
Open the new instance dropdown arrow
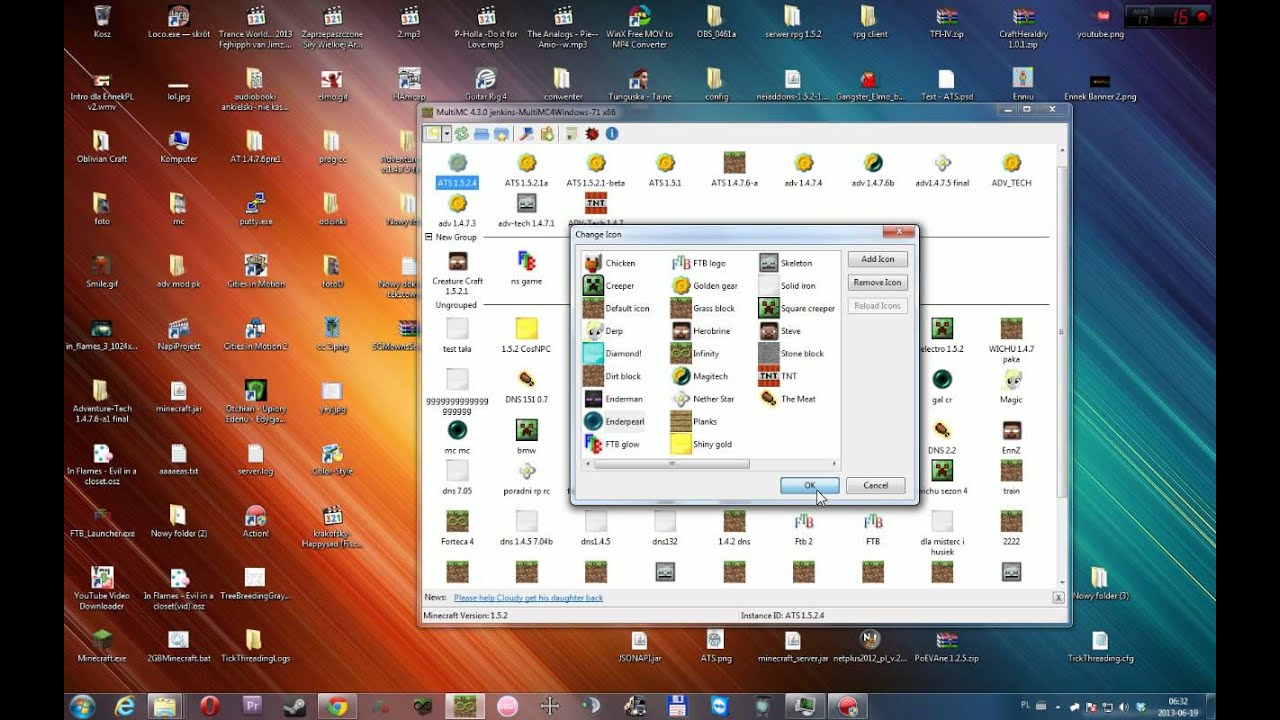click(x=446, y=133)
